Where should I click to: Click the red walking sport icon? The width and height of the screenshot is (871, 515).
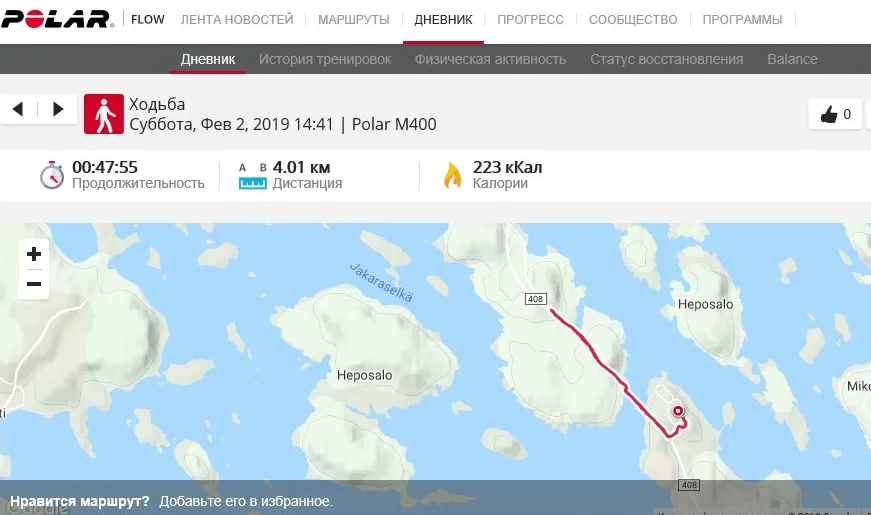pyautogui.click(x=104, y=114)
